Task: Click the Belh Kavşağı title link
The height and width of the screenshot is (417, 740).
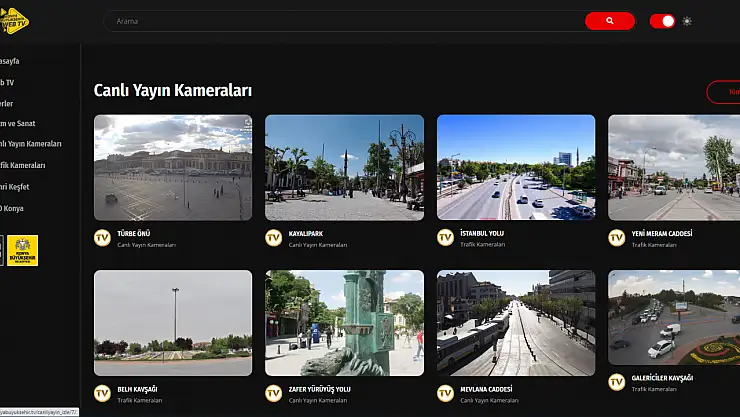Action: (x=137, y=389)
